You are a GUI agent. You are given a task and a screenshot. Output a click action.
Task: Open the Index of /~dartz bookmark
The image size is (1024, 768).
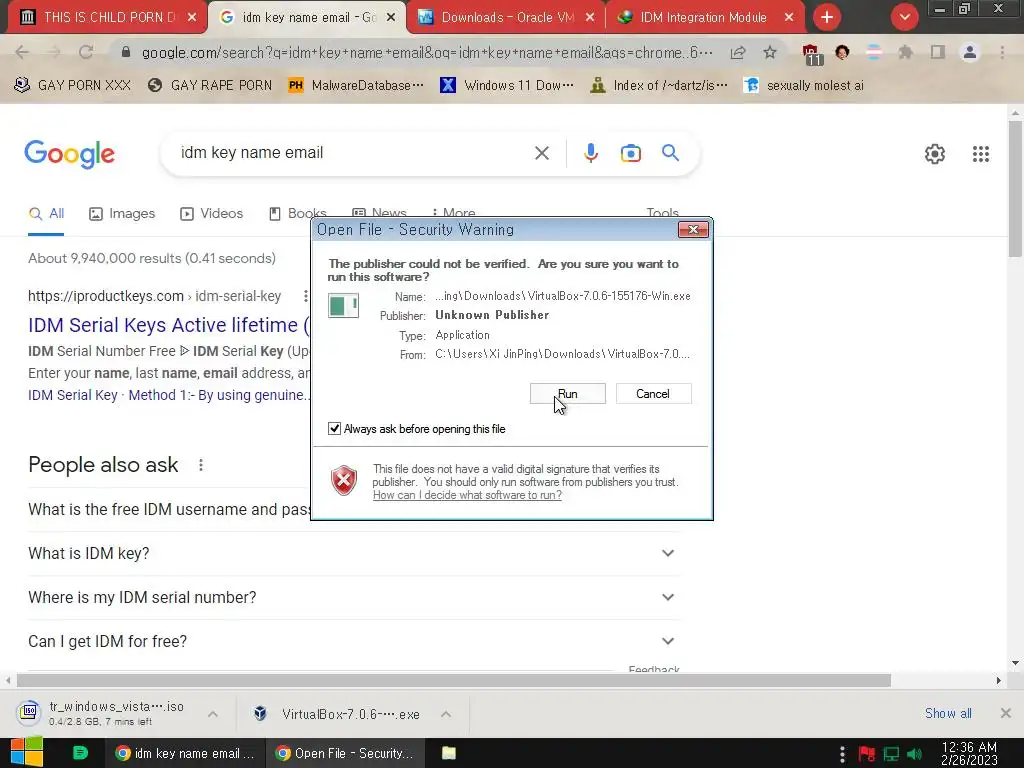(659, 86)
